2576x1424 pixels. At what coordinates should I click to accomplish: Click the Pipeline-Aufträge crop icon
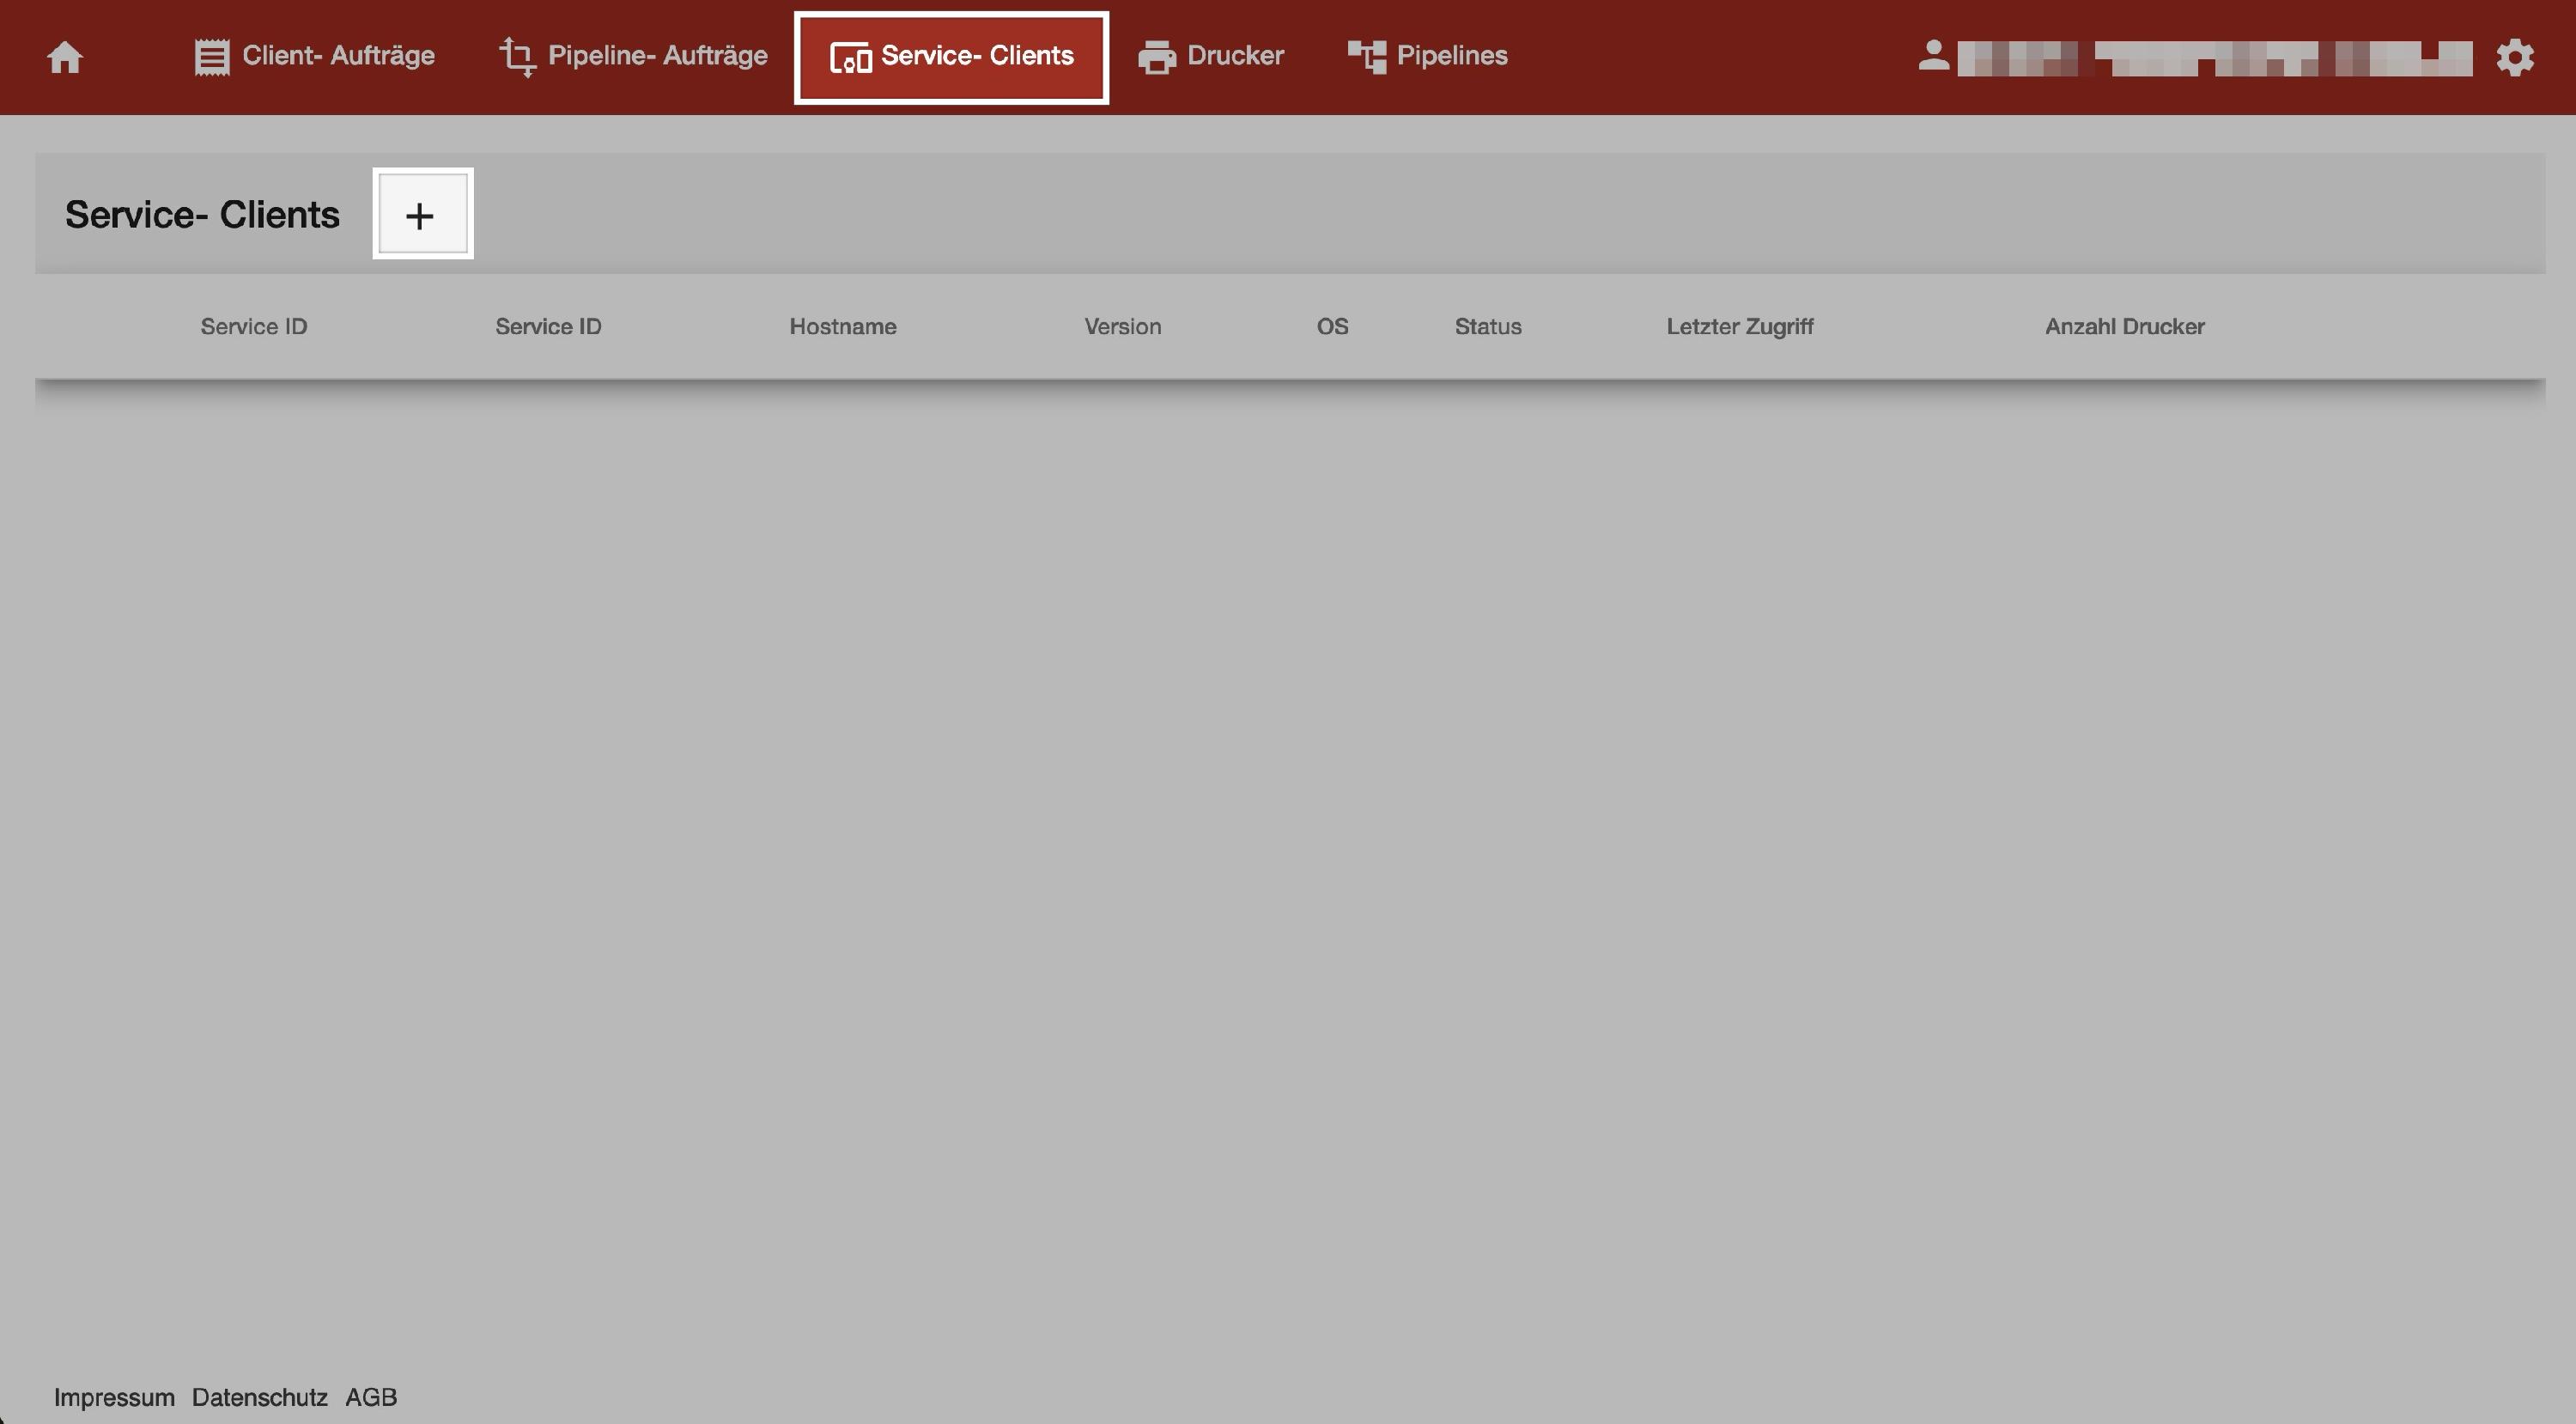click(517, 57)
